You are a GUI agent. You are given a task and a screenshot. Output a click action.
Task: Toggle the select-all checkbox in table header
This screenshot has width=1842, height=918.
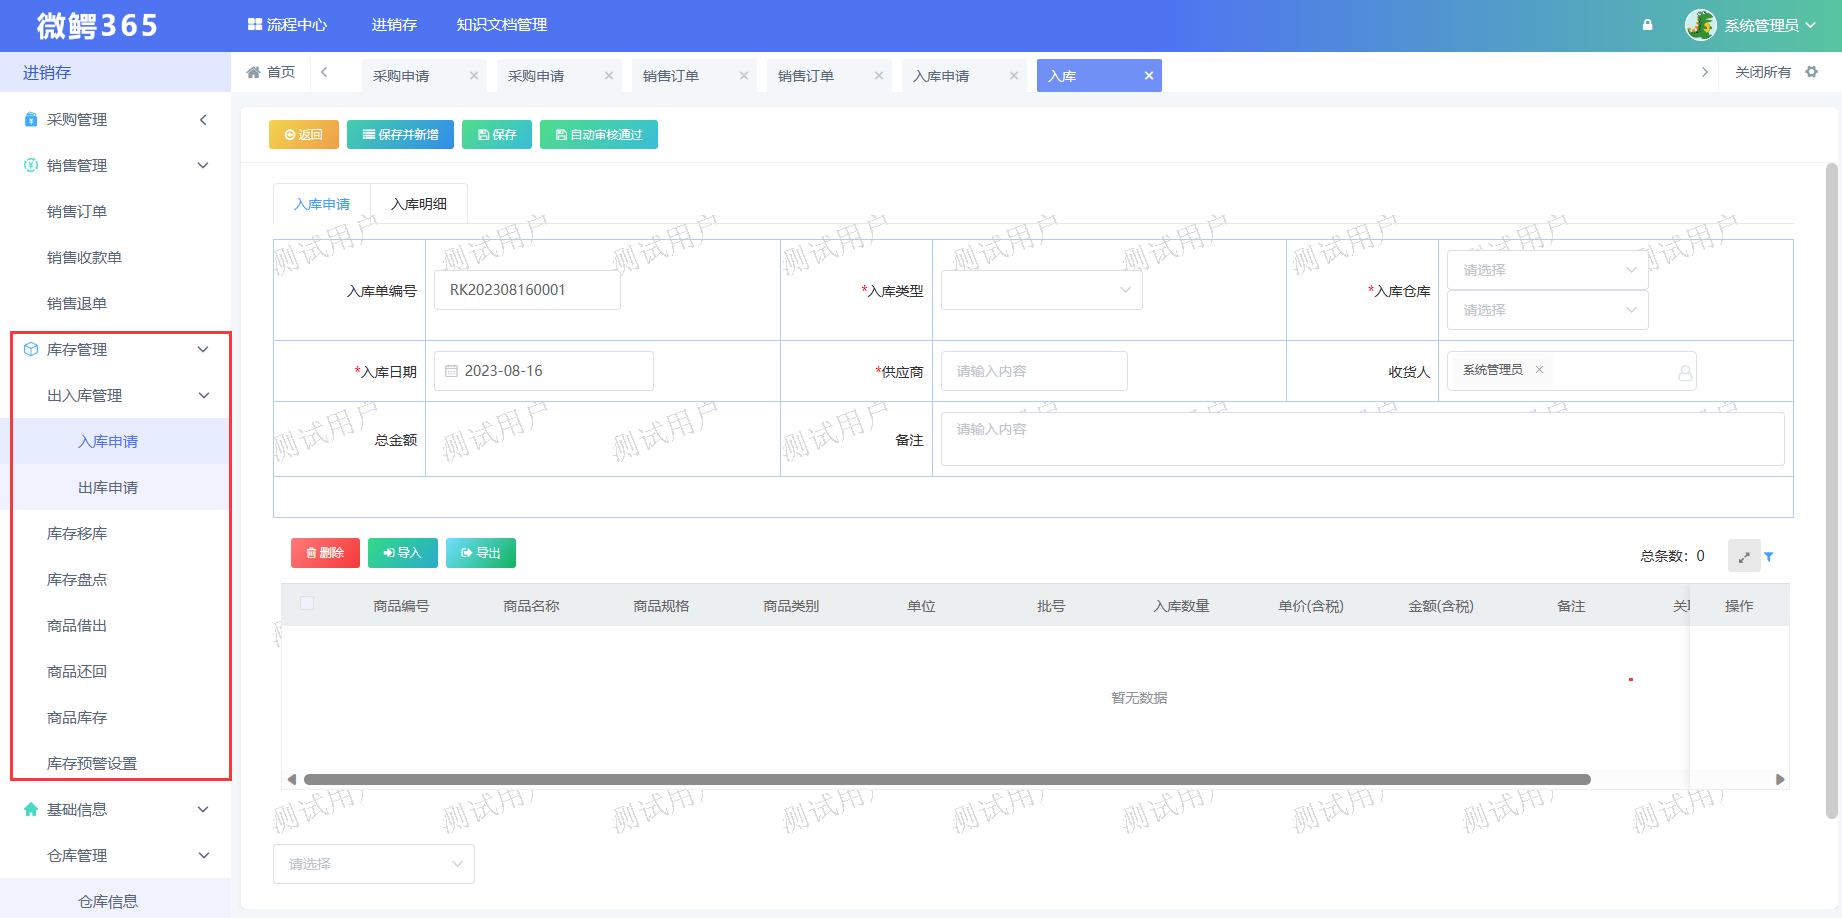(307, 603)
